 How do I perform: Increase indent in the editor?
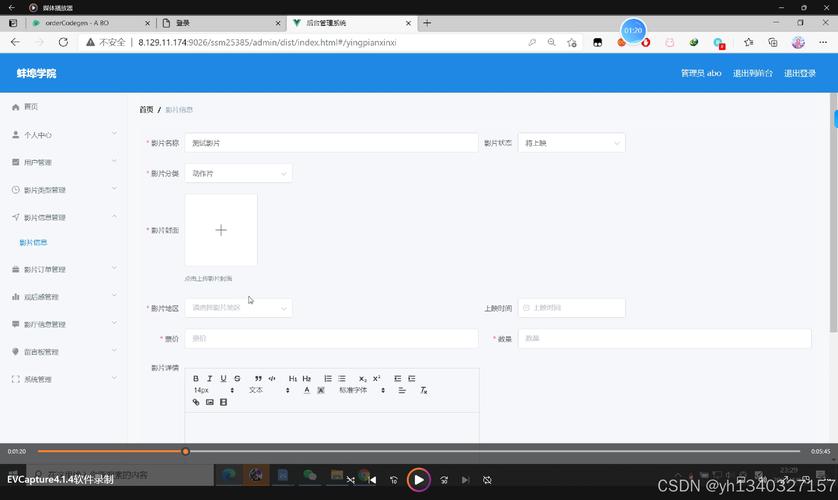pos(412,378)
